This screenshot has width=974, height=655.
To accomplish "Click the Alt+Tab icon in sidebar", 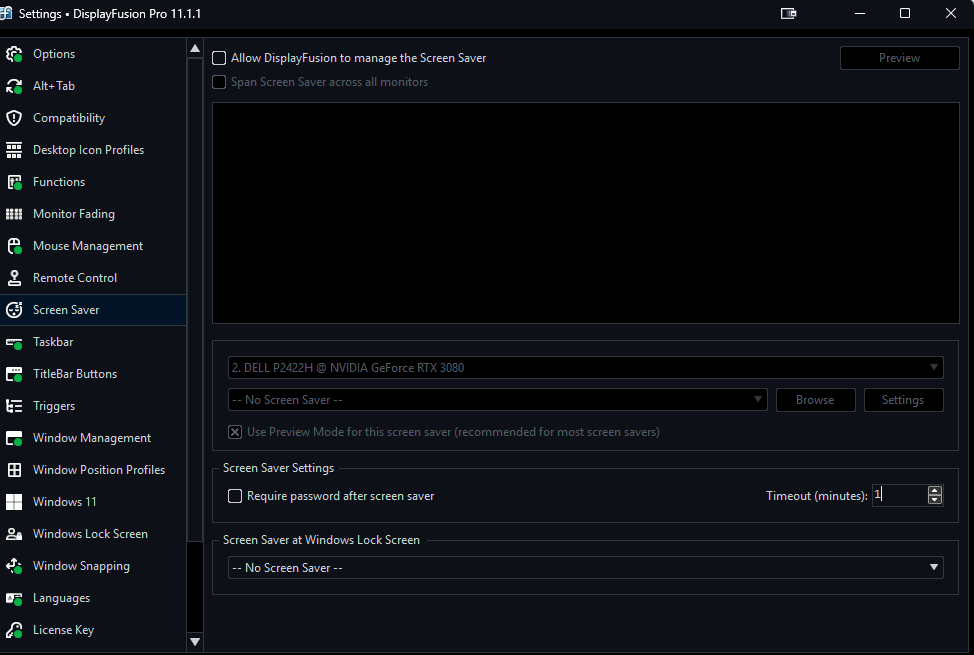I will [x=14, y=86].
